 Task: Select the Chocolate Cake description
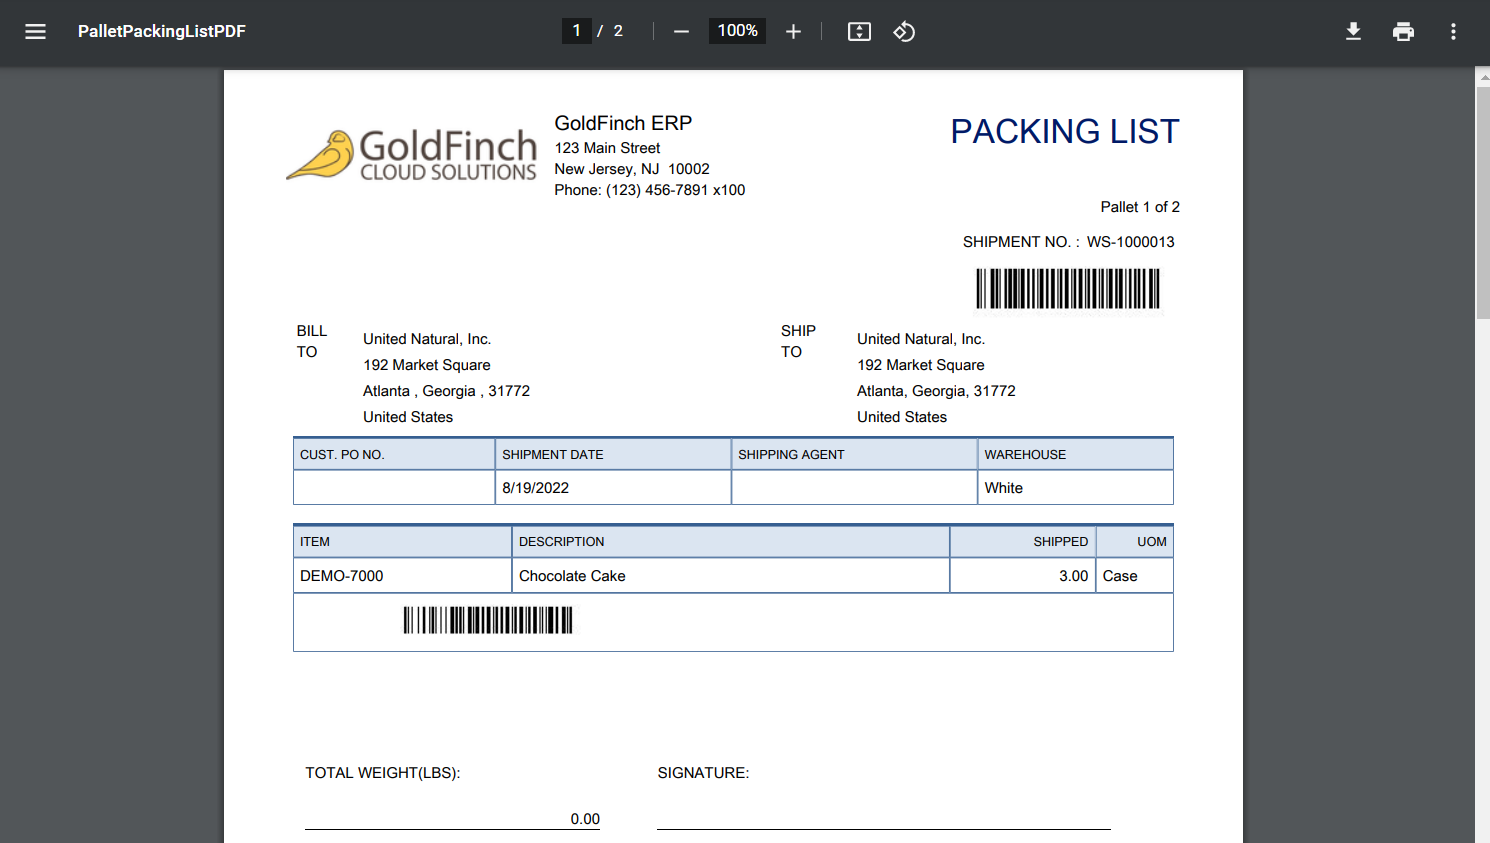[572, 576]
